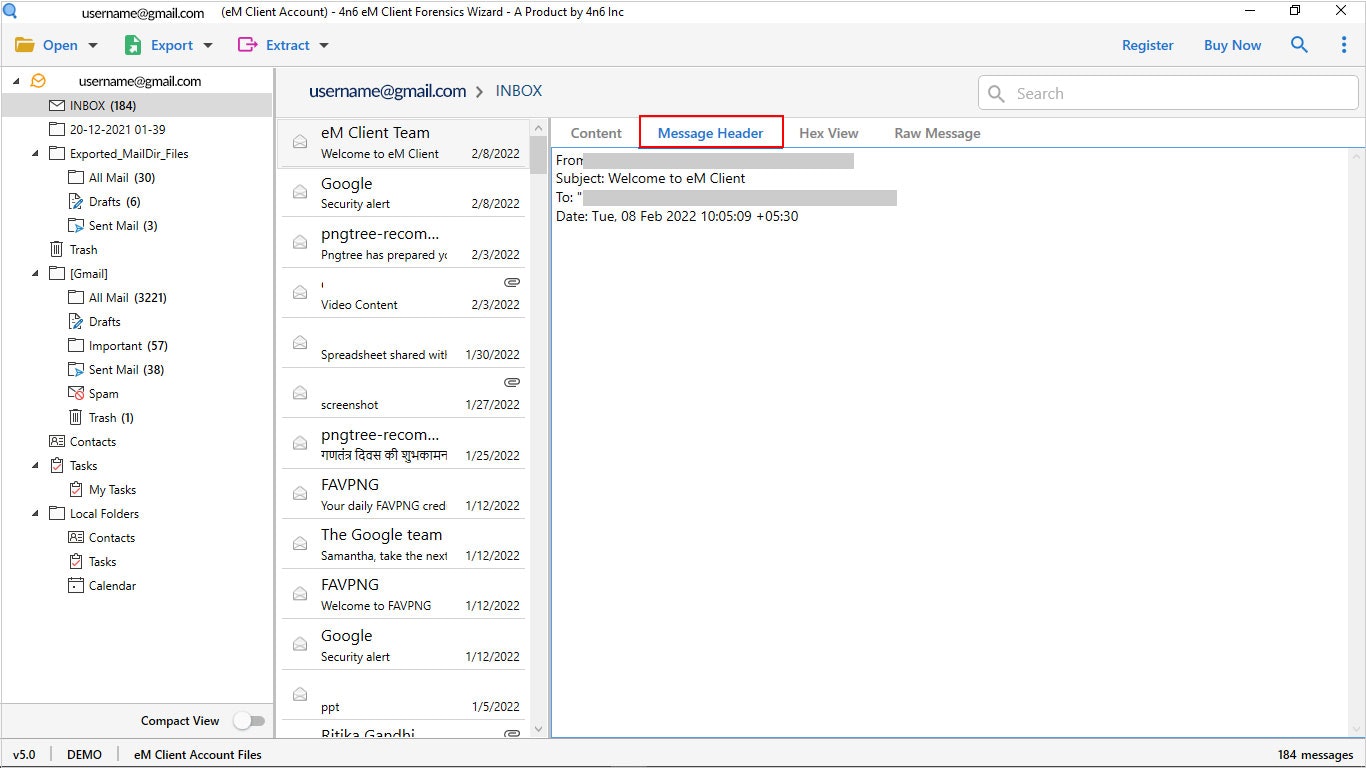Collapse the username@gmail.com account tree
Image resolution: width=1366 pixels, height=768 pixels.
point(16,81)
